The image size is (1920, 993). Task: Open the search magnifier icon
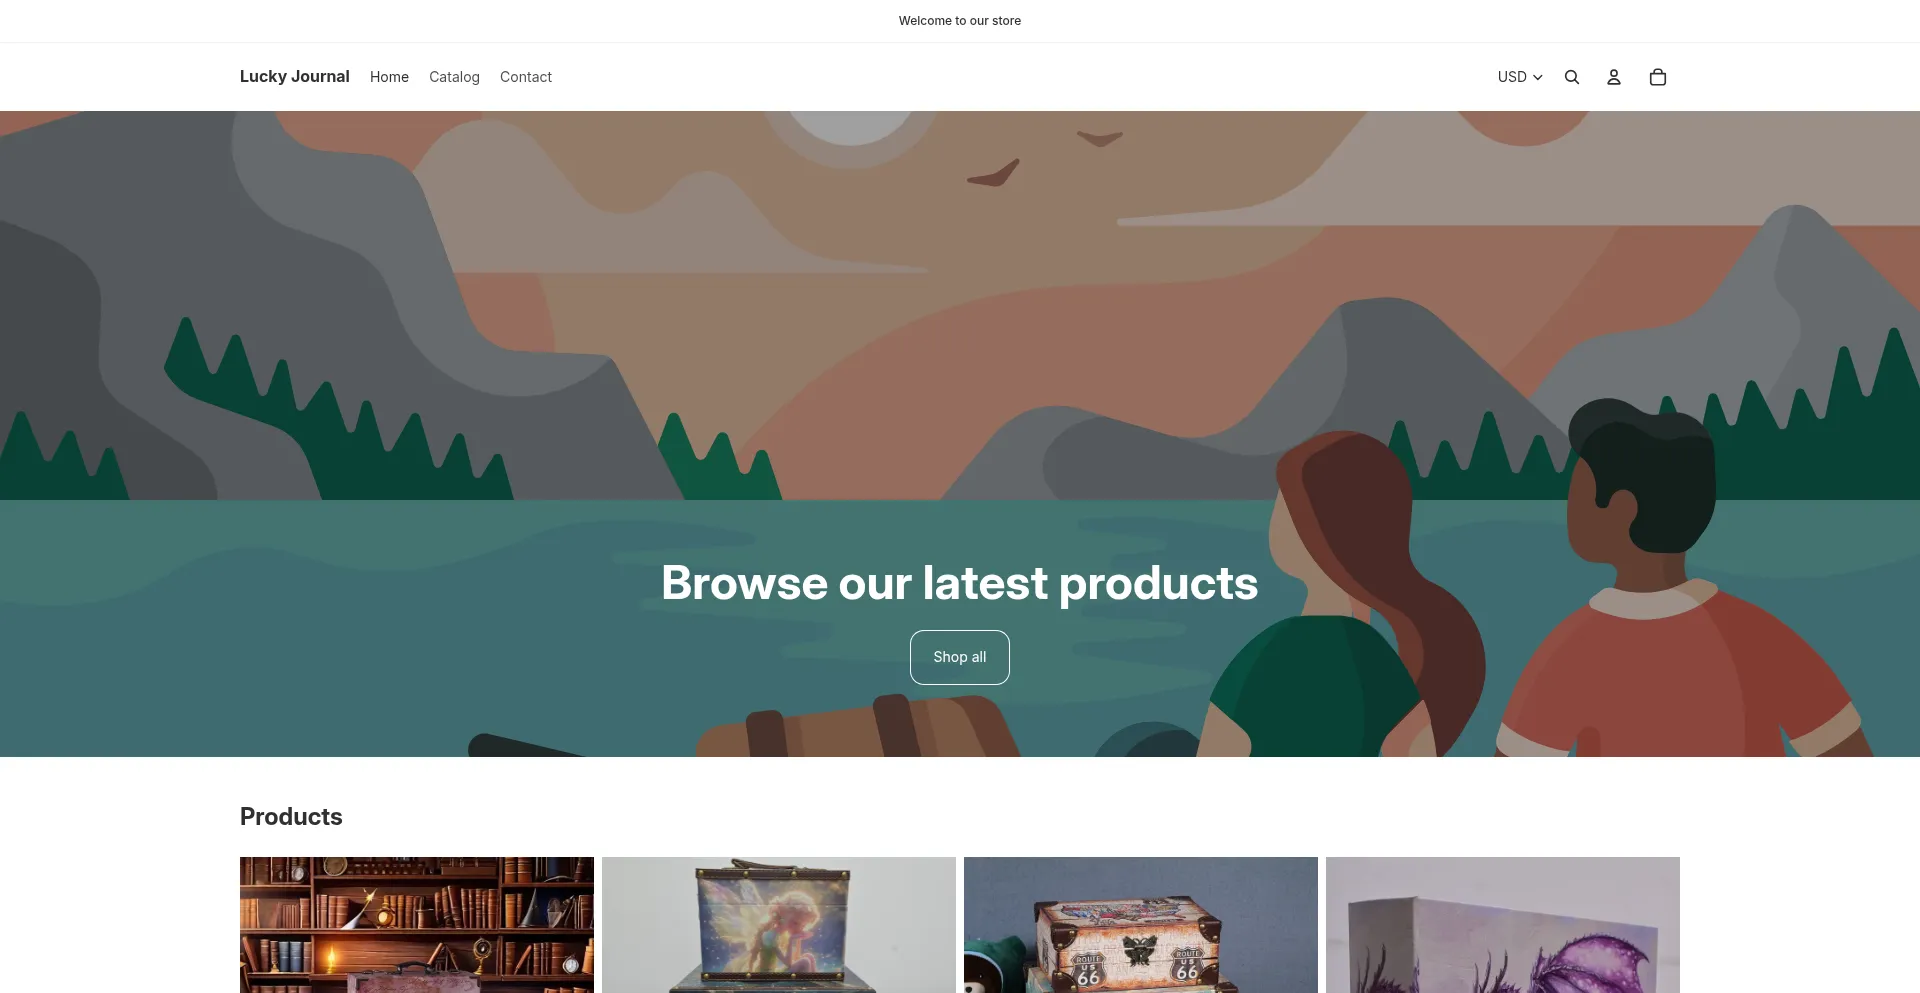(x=1572, y=77)
